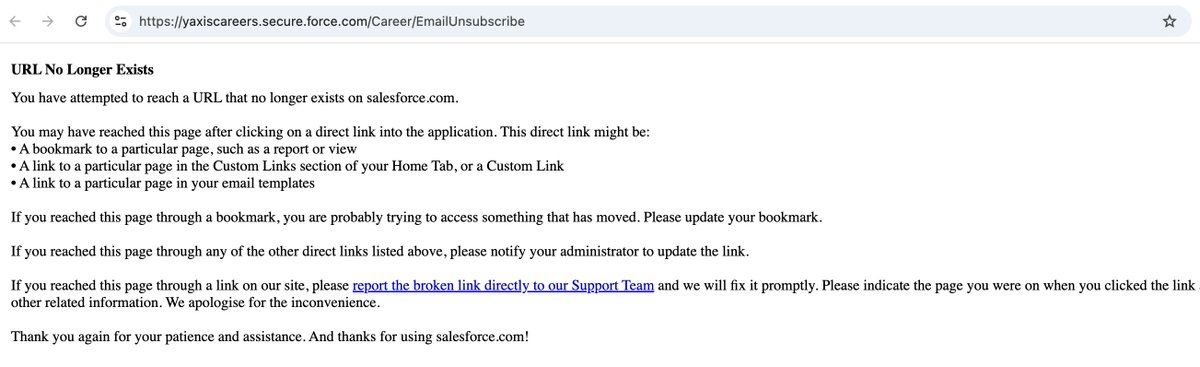Select the 'URL No Longer Exists' heading
This screenshot has width=1200, height=367.
point(81,70)
